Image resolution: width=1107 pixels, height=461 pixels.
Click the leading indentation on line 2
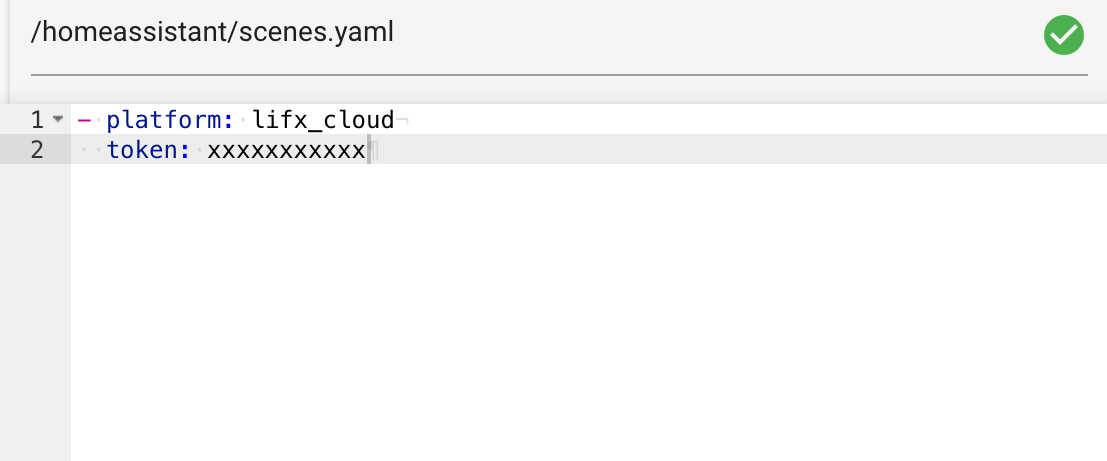(91, 150)
